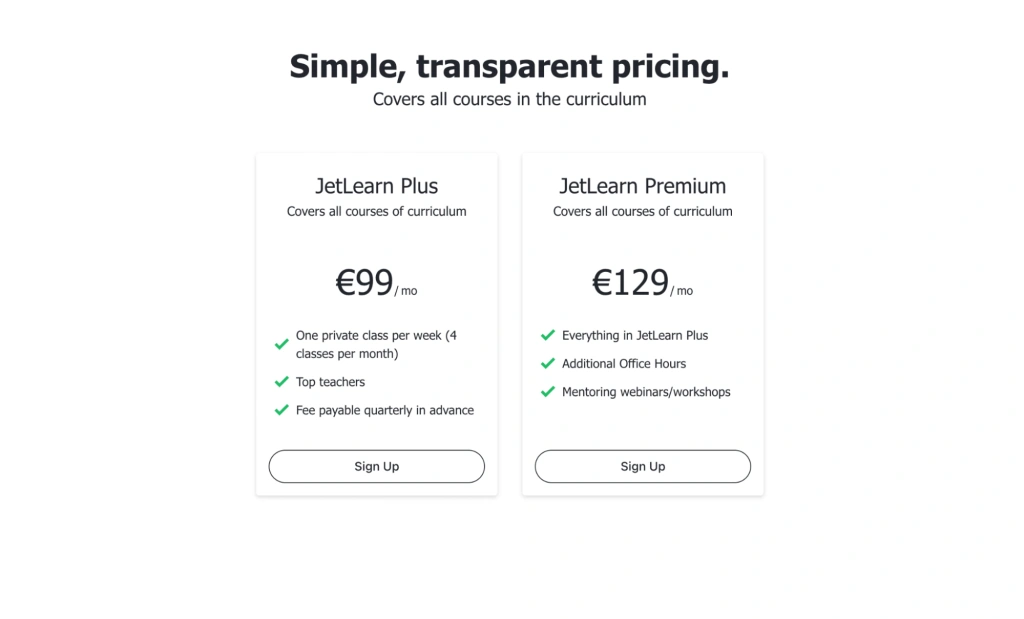Viewport: 1024px width, 619px height.
Task: Select the checkmark beside 'Fee payable quarterly in advance'
Action: pos(281,410)
